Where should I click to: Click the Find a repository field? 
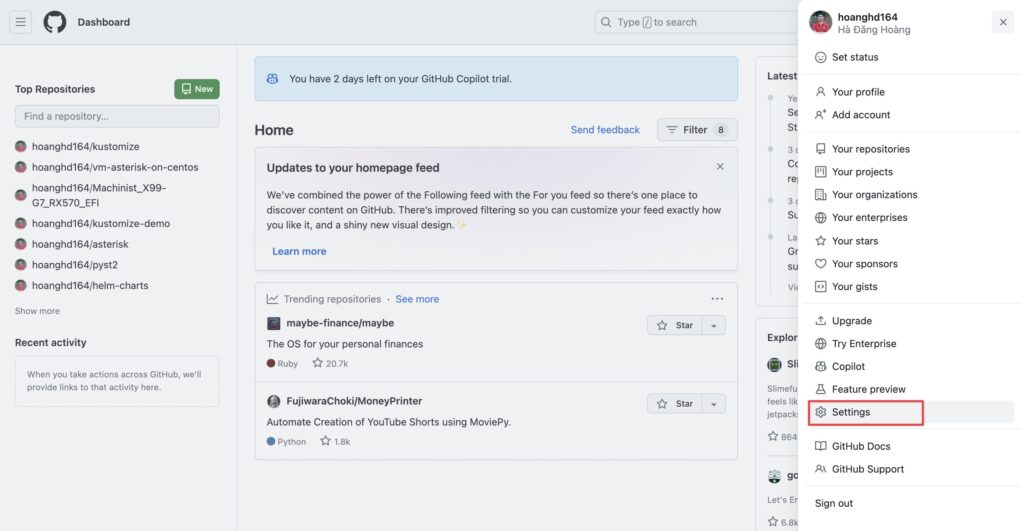point(118,116)
